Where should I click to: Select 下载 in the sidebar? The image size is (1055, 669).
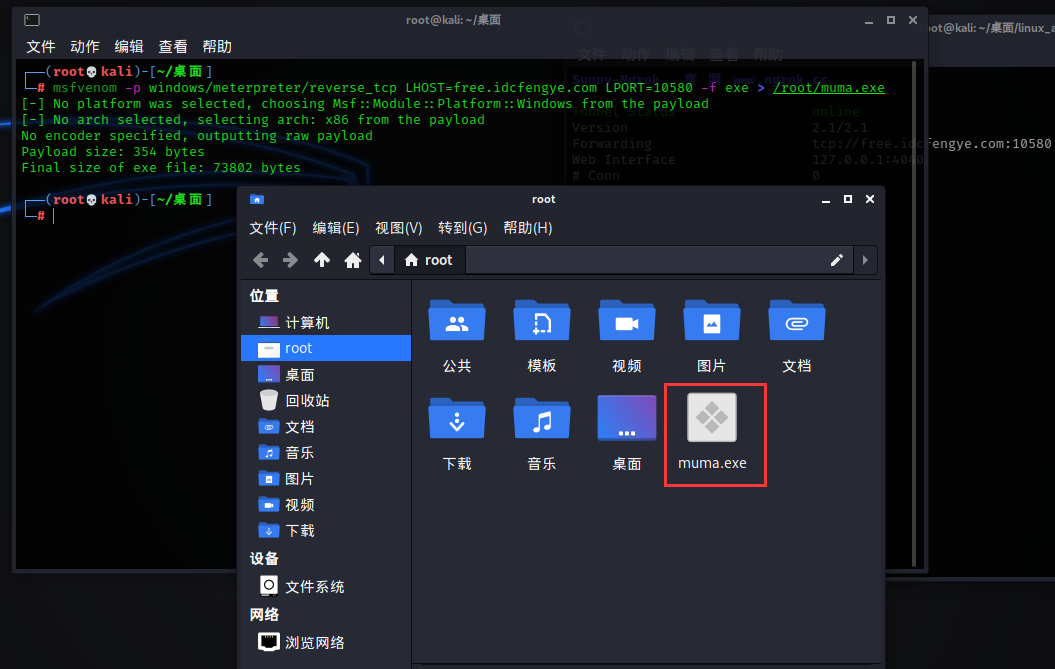[326, 530]
